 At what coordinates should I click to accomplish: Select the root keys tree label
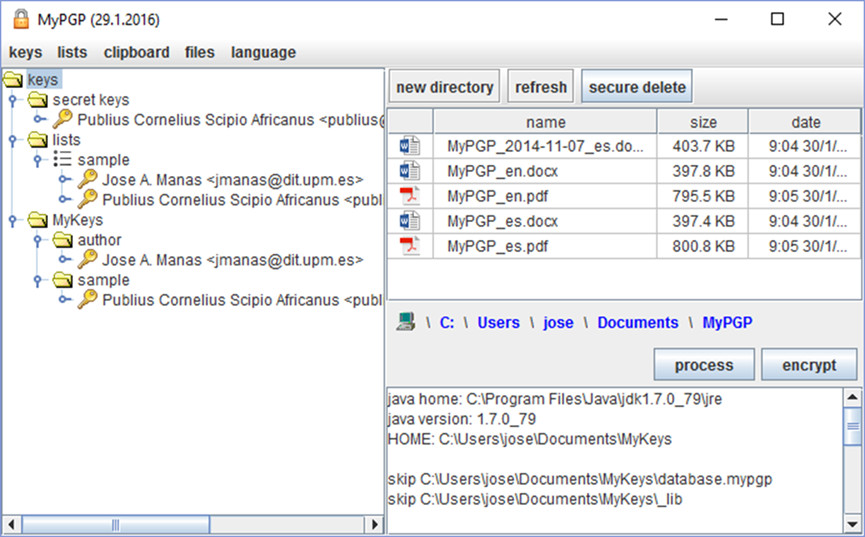43,79
